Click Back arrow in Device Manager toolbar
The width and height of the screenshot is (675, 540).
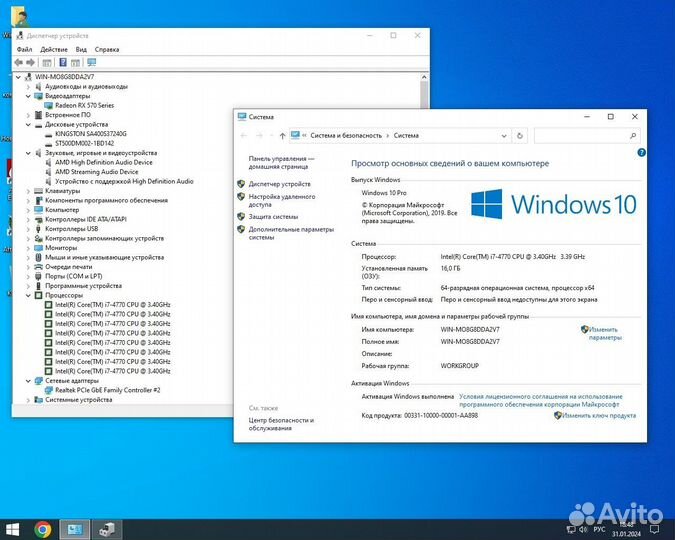point(19,63)
